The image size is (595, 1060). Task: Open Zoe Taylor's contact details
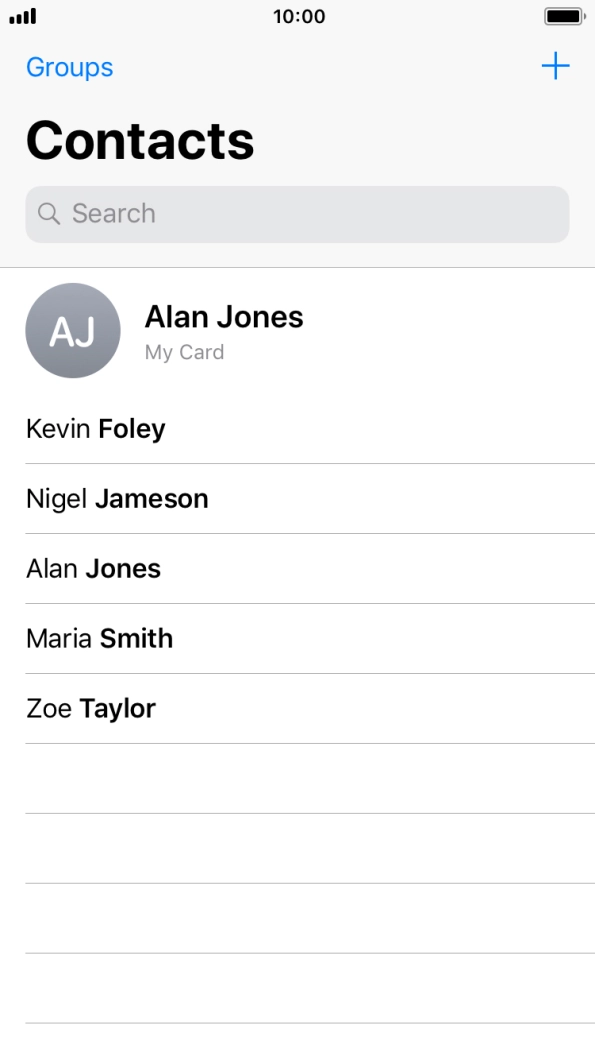[90, 708]
